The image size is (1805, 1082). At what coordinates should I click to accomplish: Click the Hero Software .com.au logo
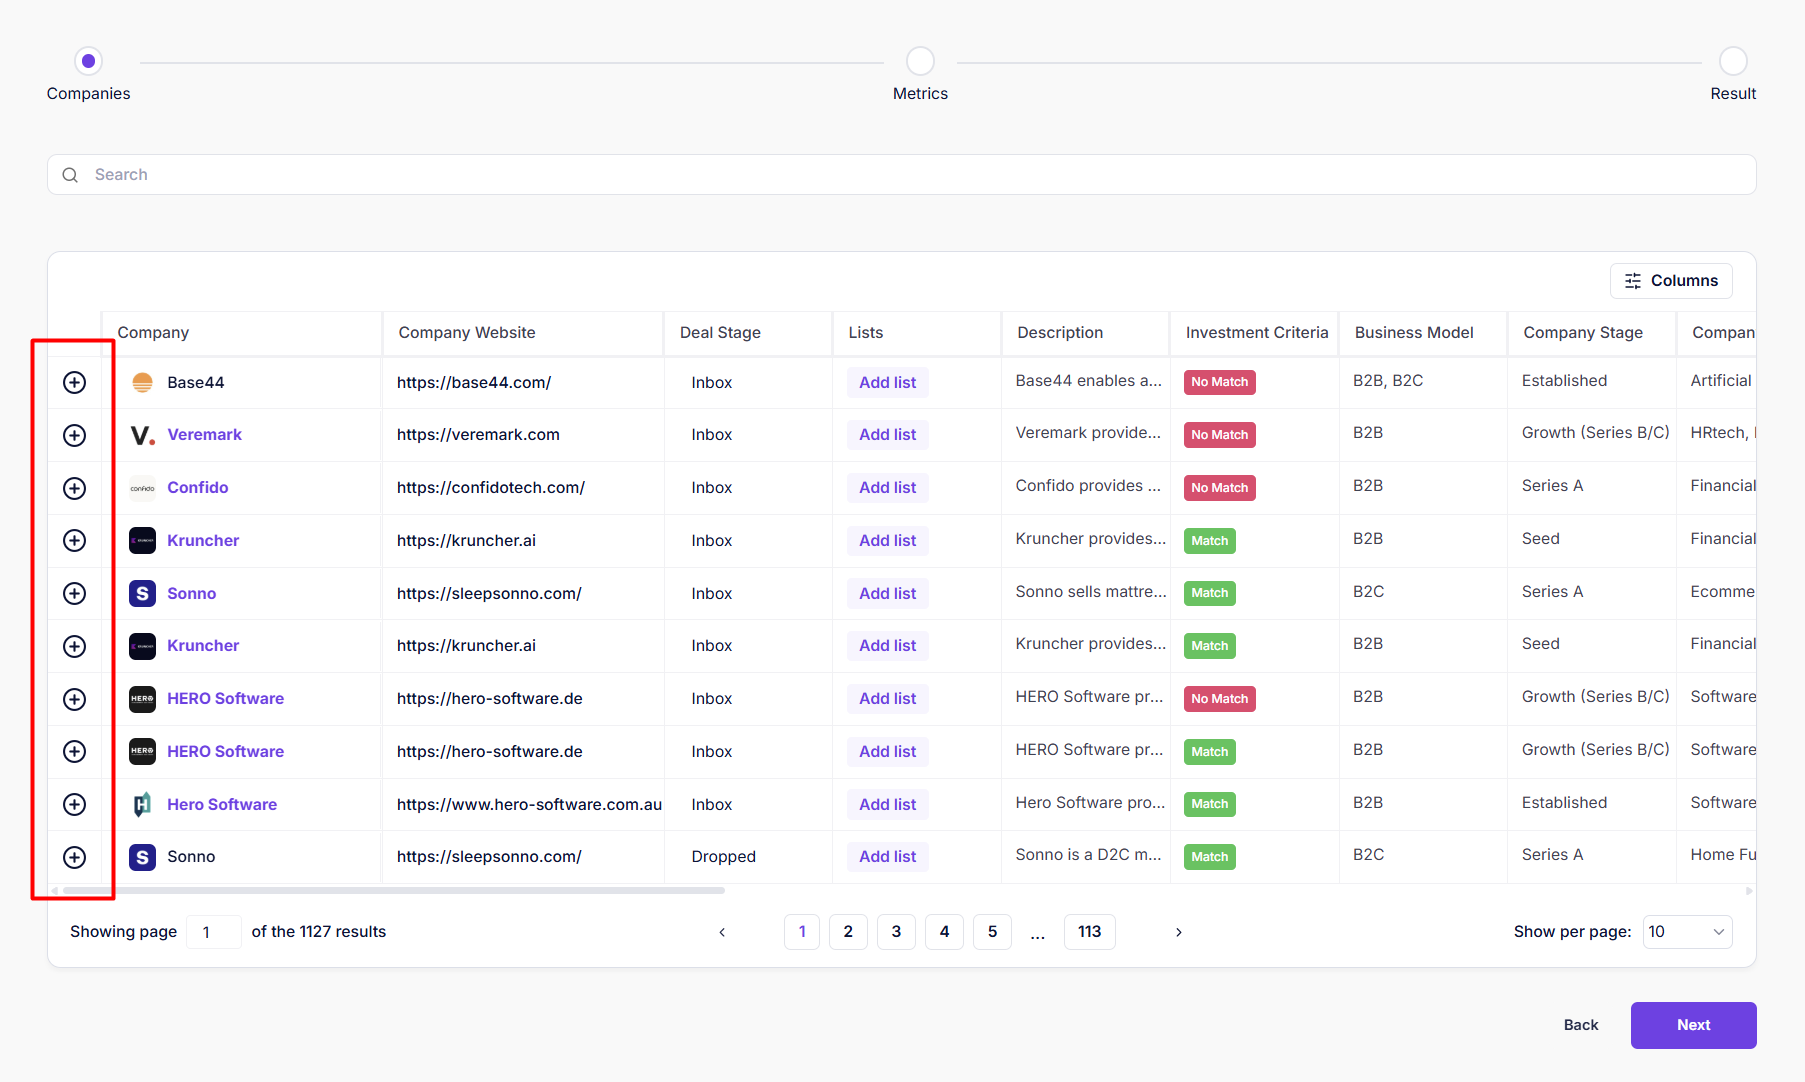click(142, 804)
